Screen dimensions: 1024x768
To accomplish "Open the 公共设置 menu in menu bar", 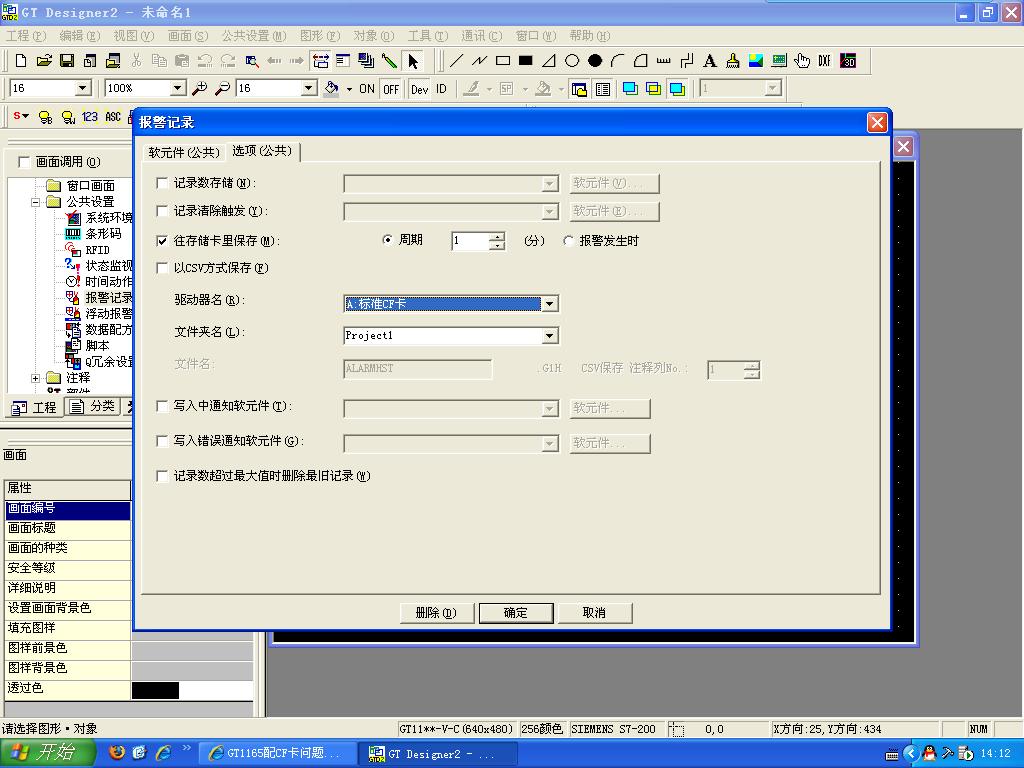I will pos(252,36).
